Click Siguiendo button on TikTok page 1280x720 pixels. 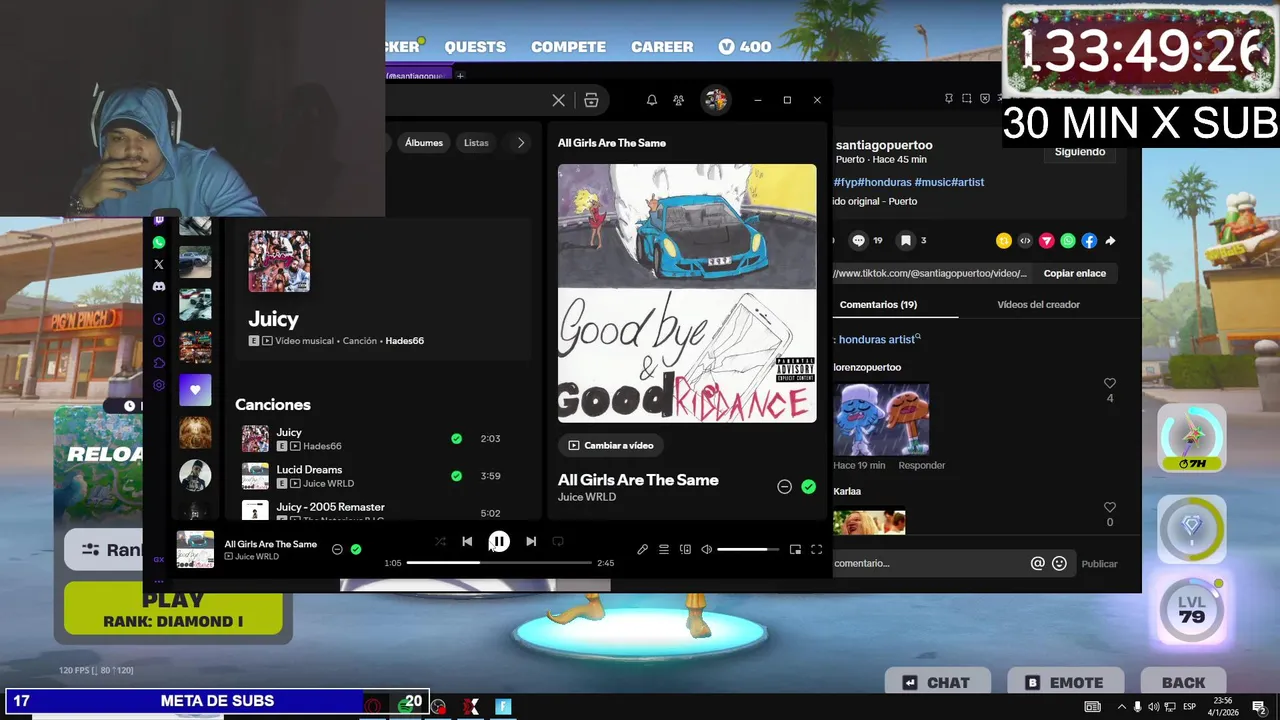[x=1080, y=152]
